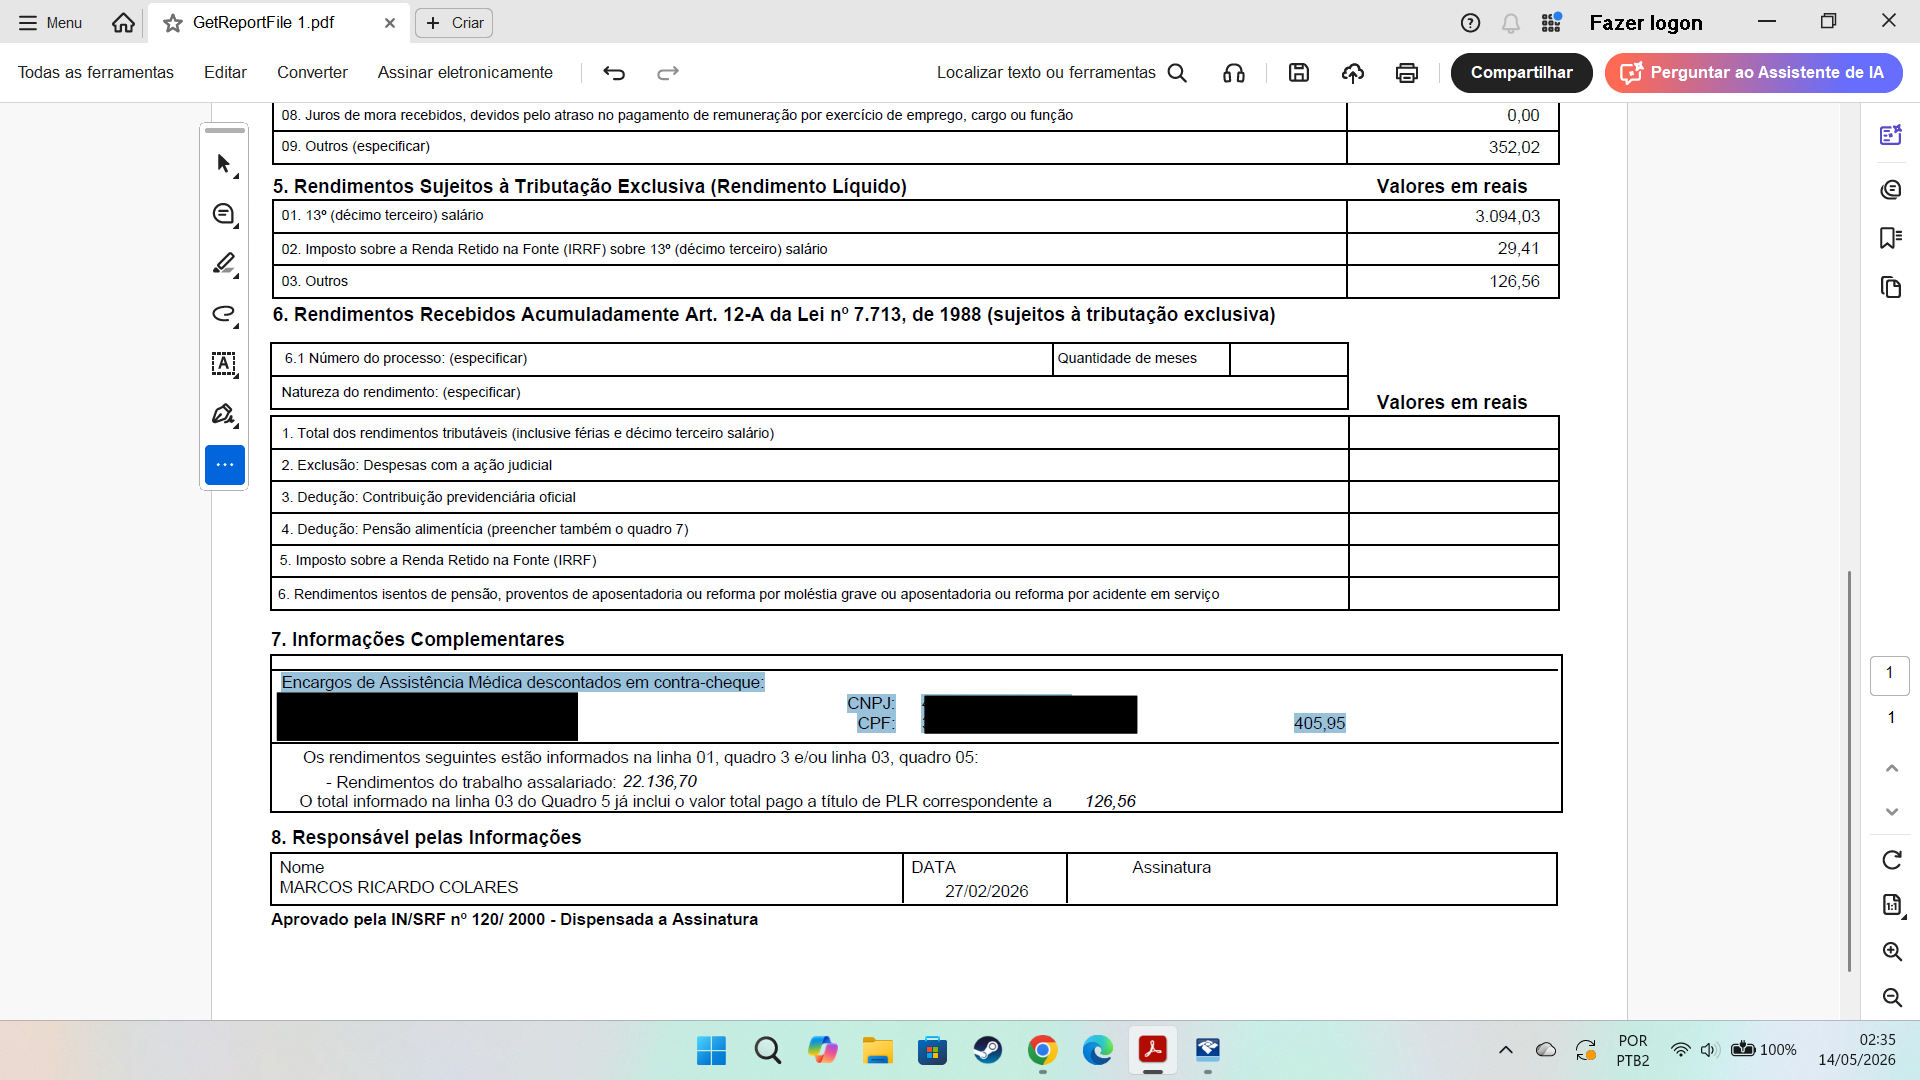Open the help question mark icon
This screenshot has width=1920, height=1080.
[1470, 23]
